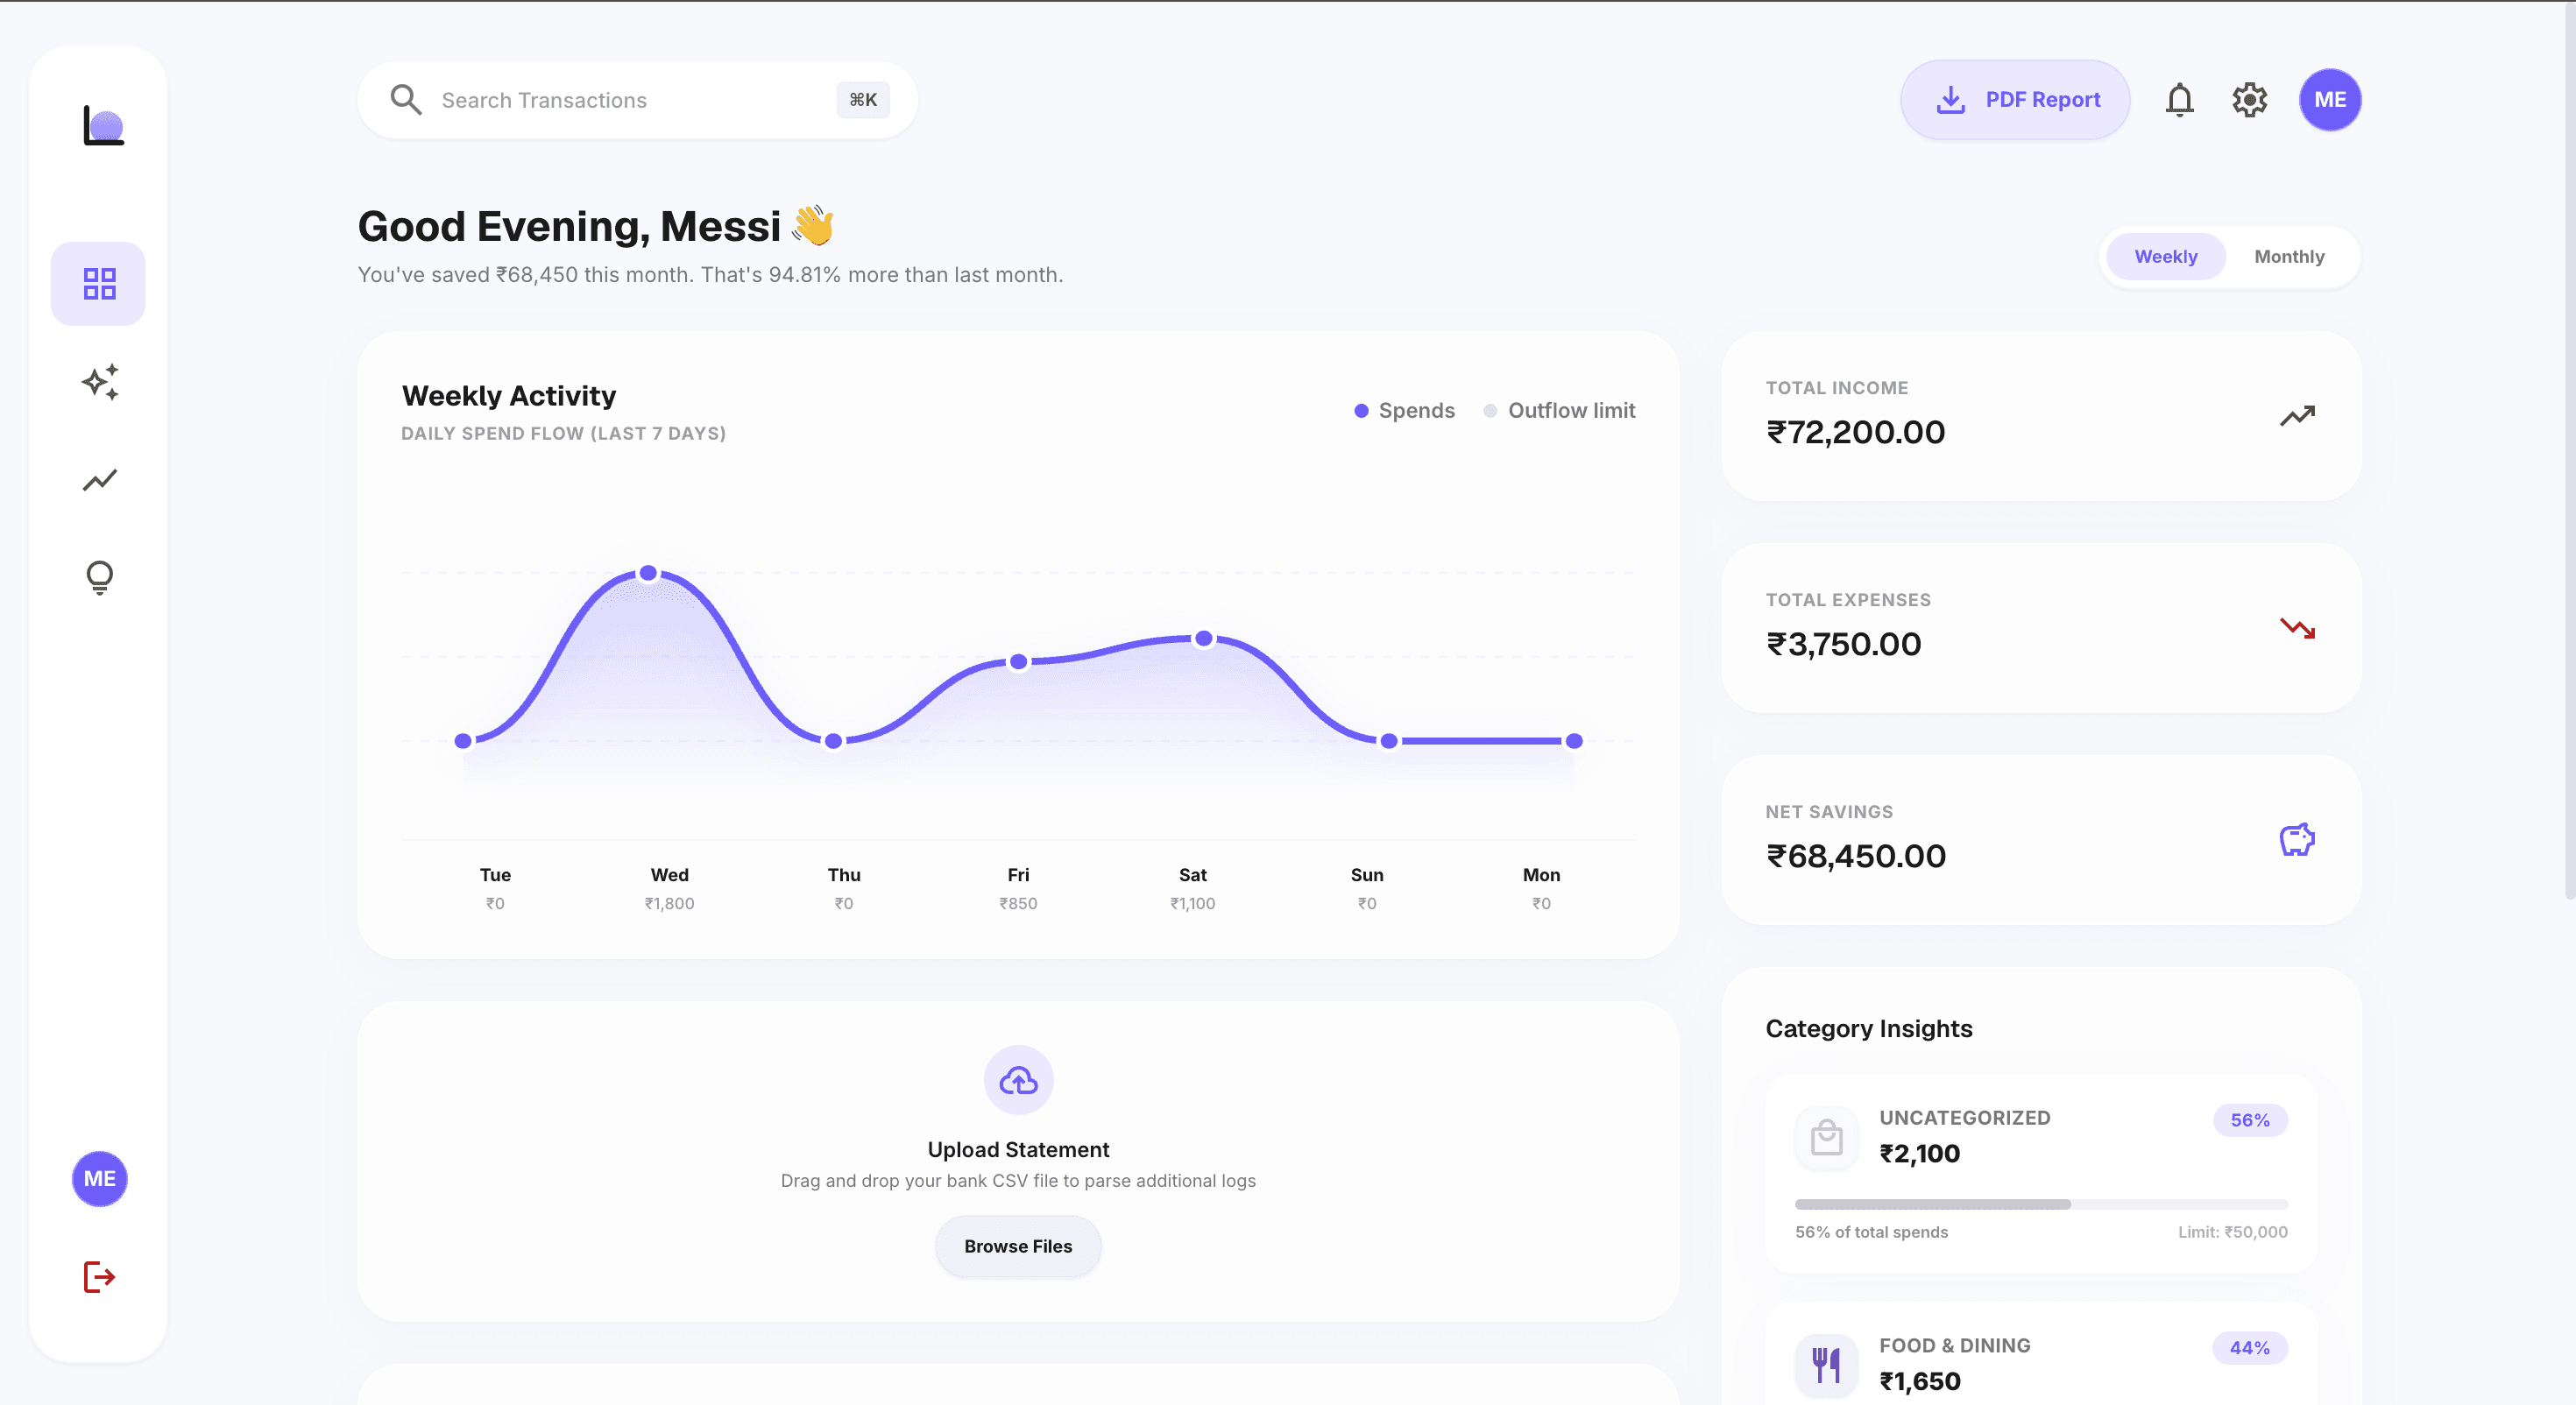Screen dimensions: 2576x1405
Task: Click the Sat ₹1,100 label
Action: [1192, 903]
